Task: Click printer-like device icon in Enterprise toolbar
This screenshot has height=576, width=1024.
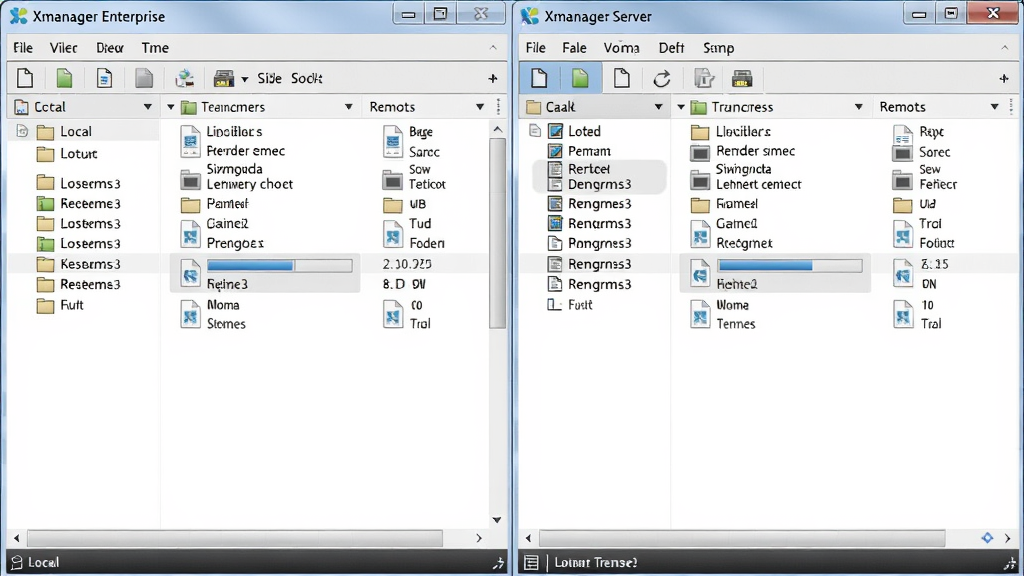Action: click(223, 79)
